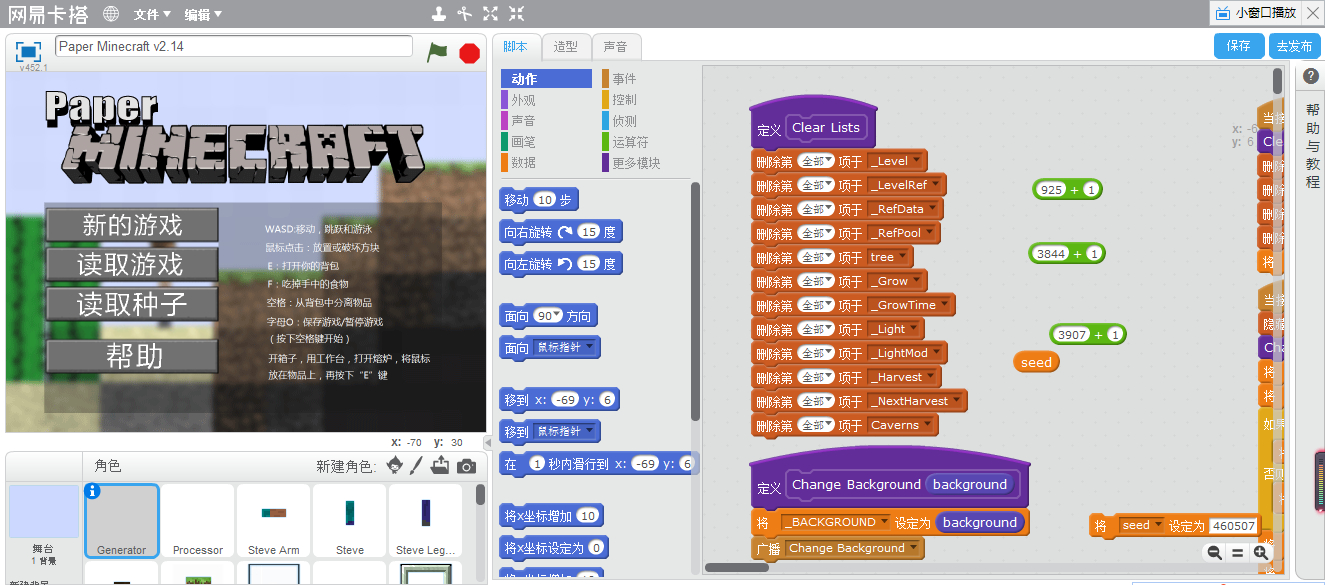Select the 事件 block category
The height and width of the screenshot is (585, 1325).
coord(646,79)
